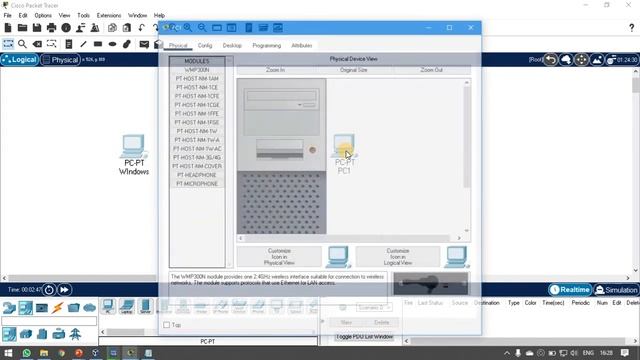The height and width of the screenshot is (360, 640).
Task: Select the PT-HEADPHONE module
Action: tap(197, 175)
